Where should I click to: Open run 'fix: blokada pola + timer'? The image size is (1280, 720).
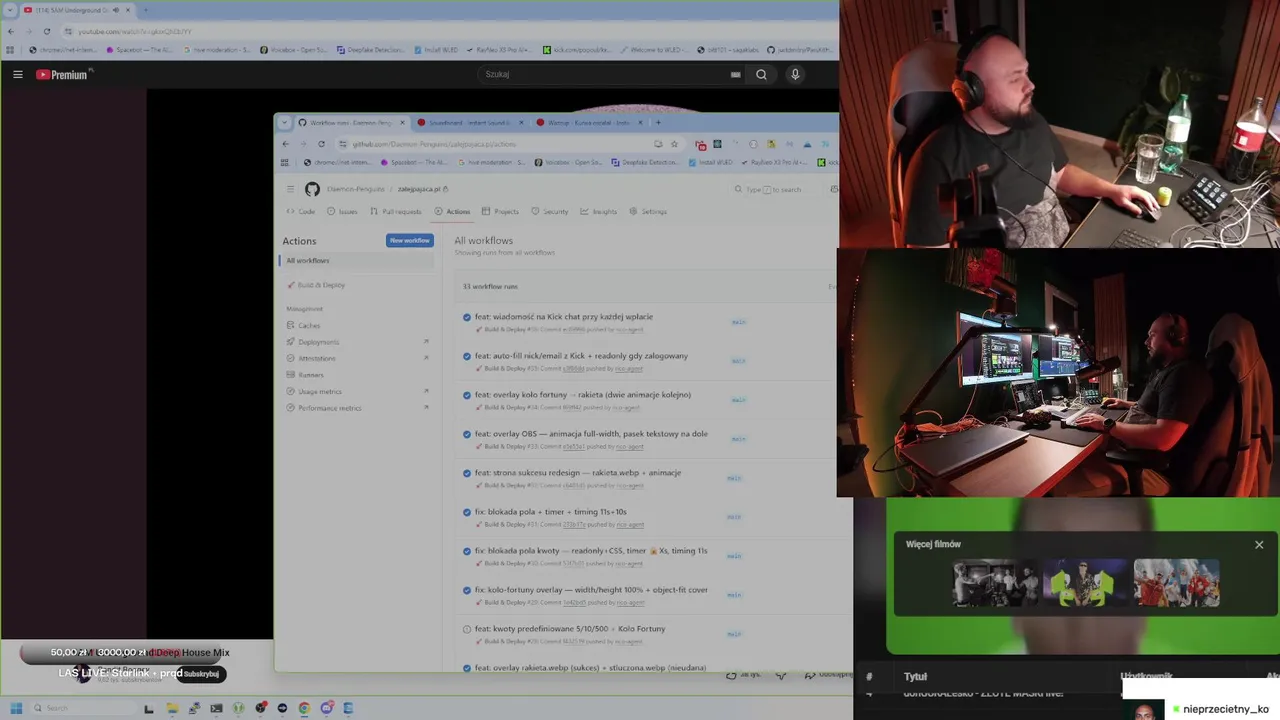(551, 512)
